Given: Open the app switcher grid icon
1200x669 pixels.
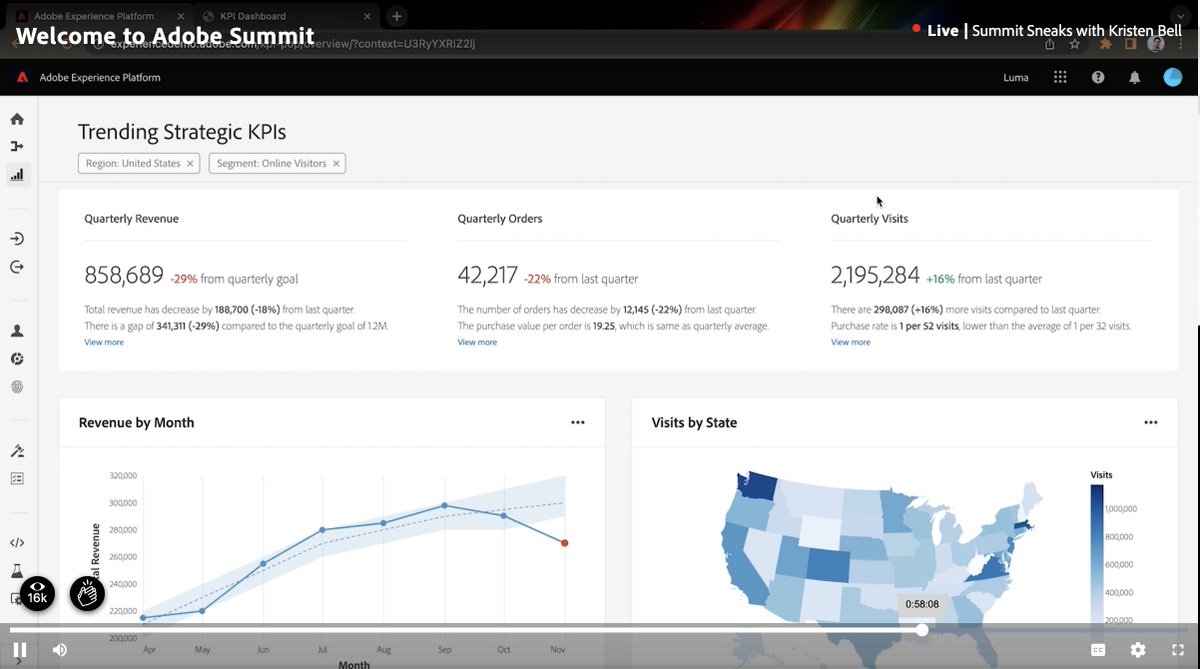Looking at the screenshot, I should tap(1061, 77).
